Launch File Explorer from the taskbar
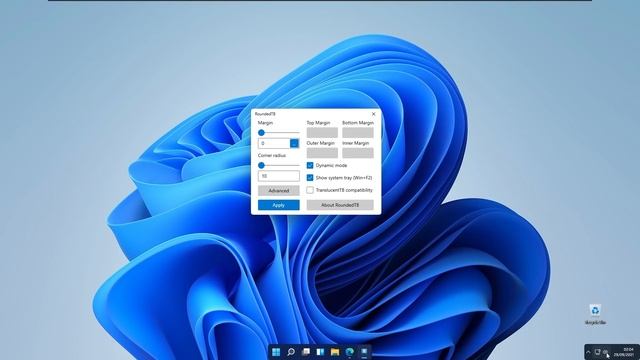This screenshot has width=640, height=360. tap(335, 352)
